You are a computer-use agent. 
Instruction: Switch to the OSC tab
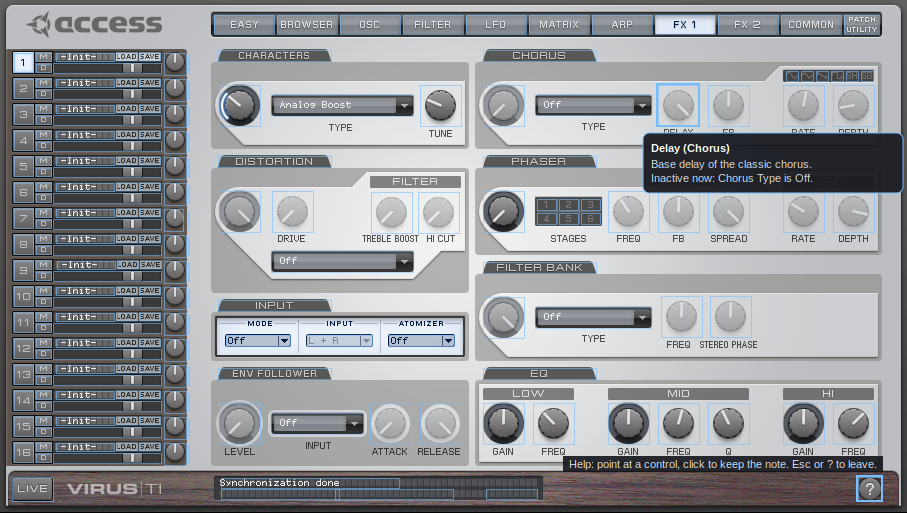(370, 25)
